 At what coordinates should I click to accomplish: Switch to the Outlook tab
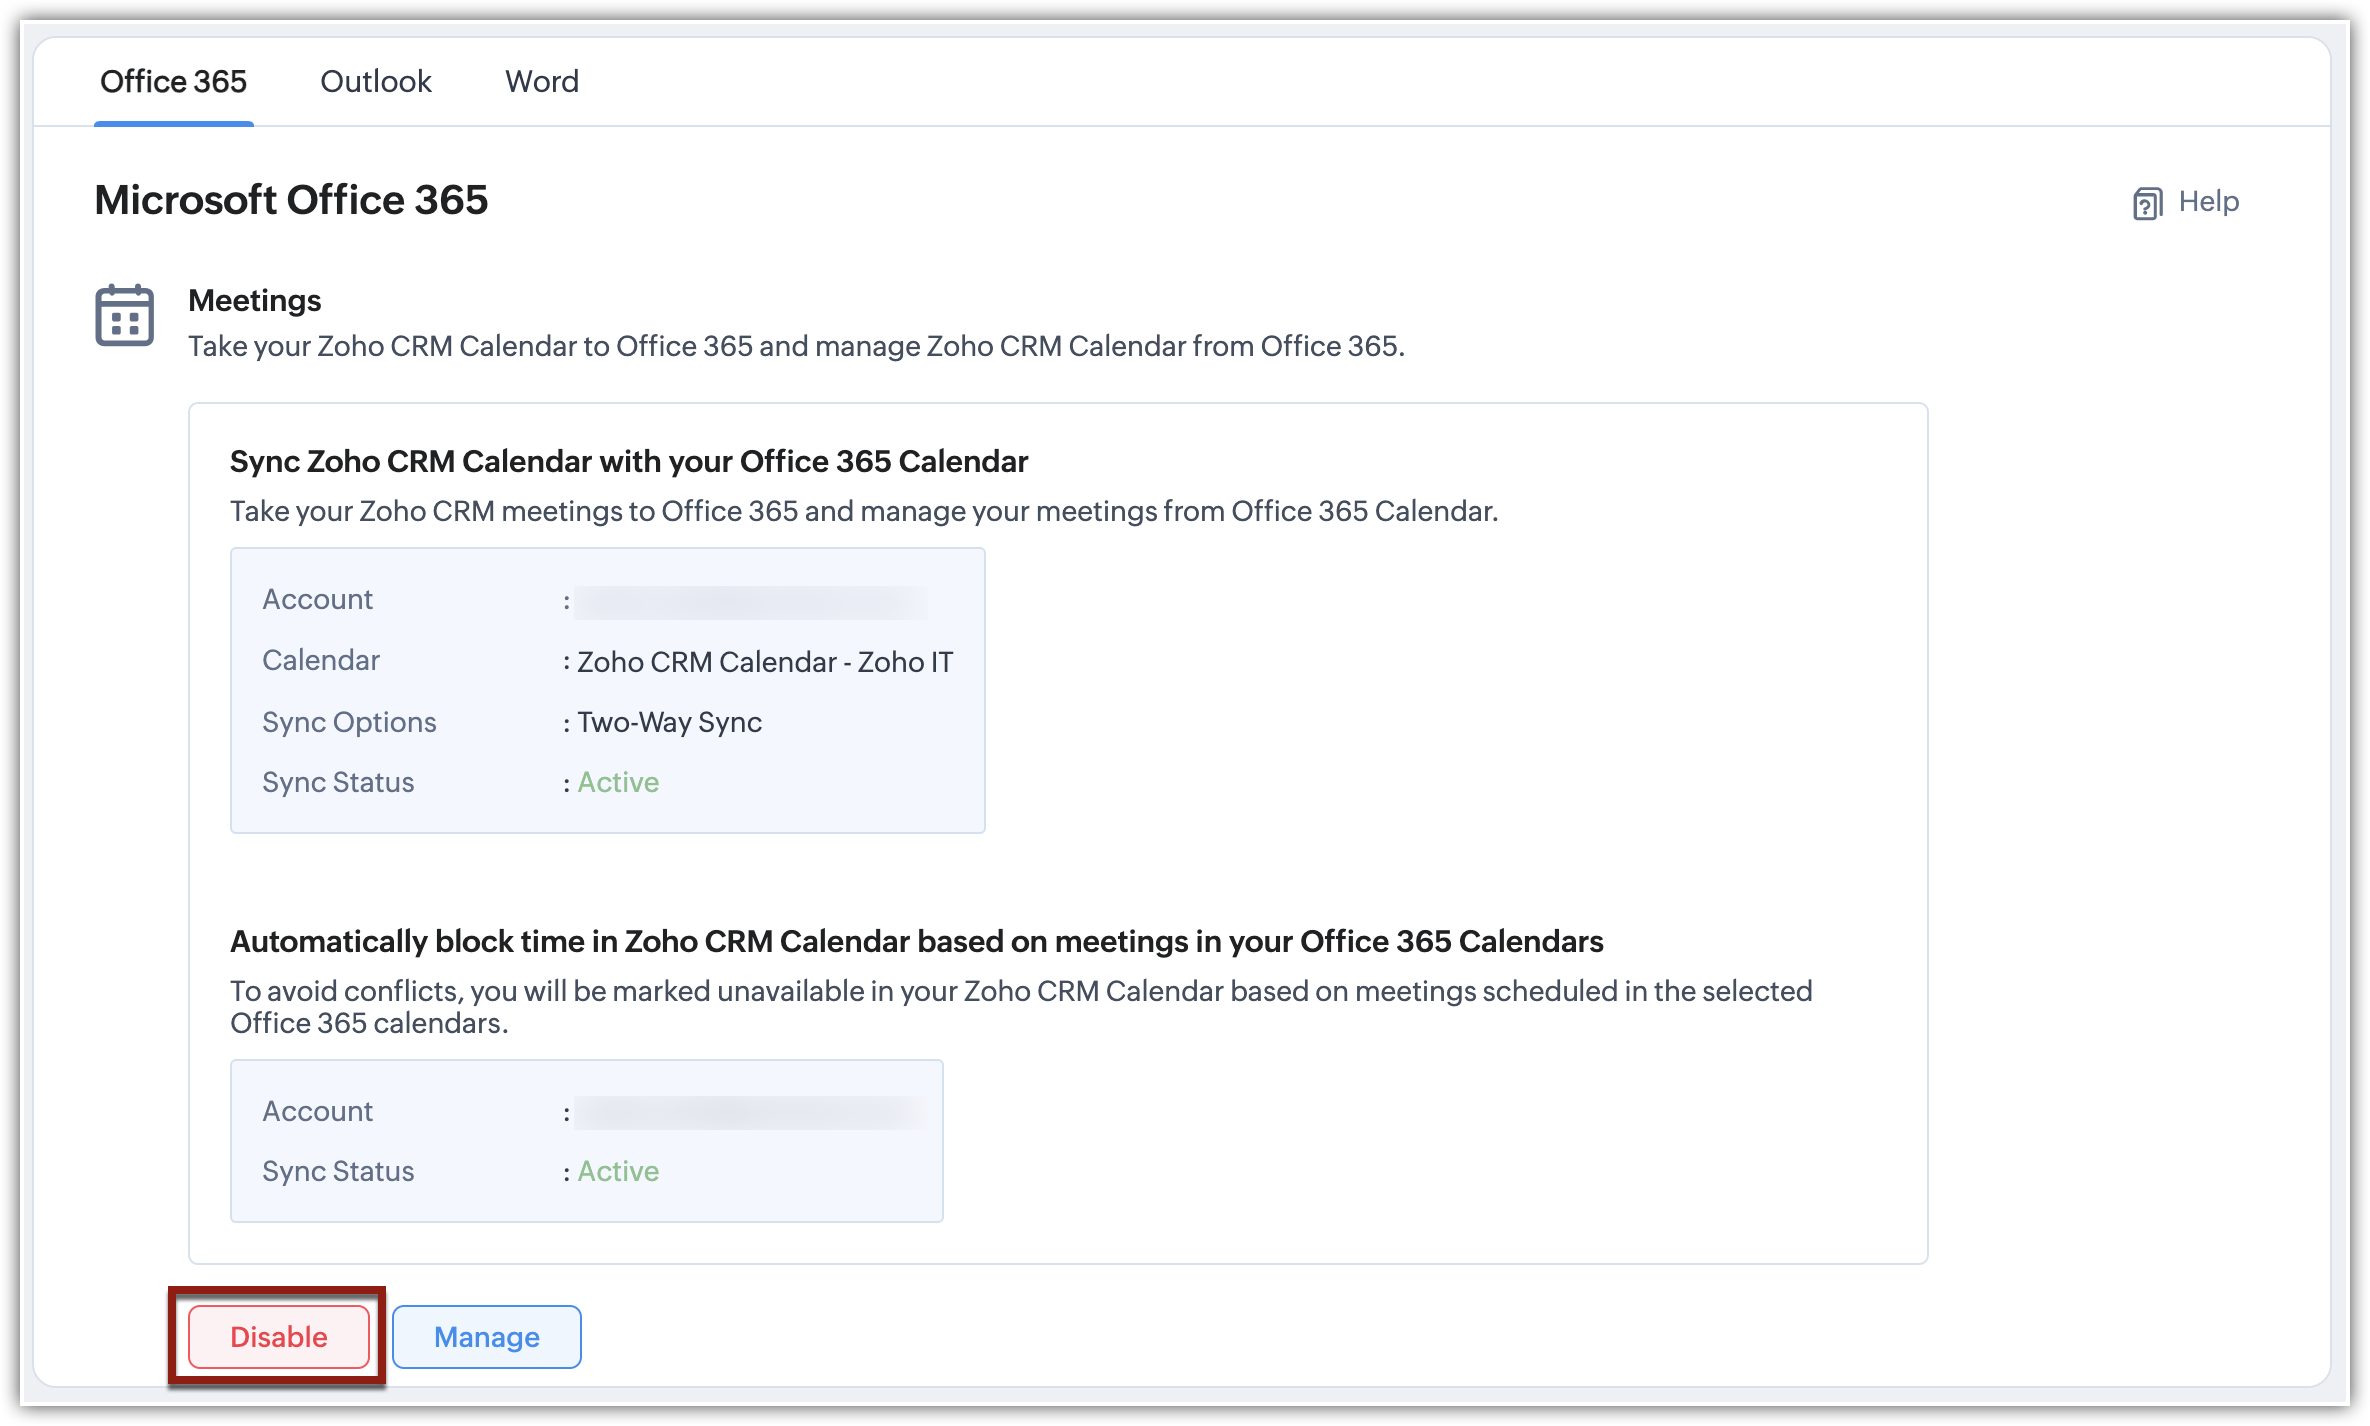[375, 81]
